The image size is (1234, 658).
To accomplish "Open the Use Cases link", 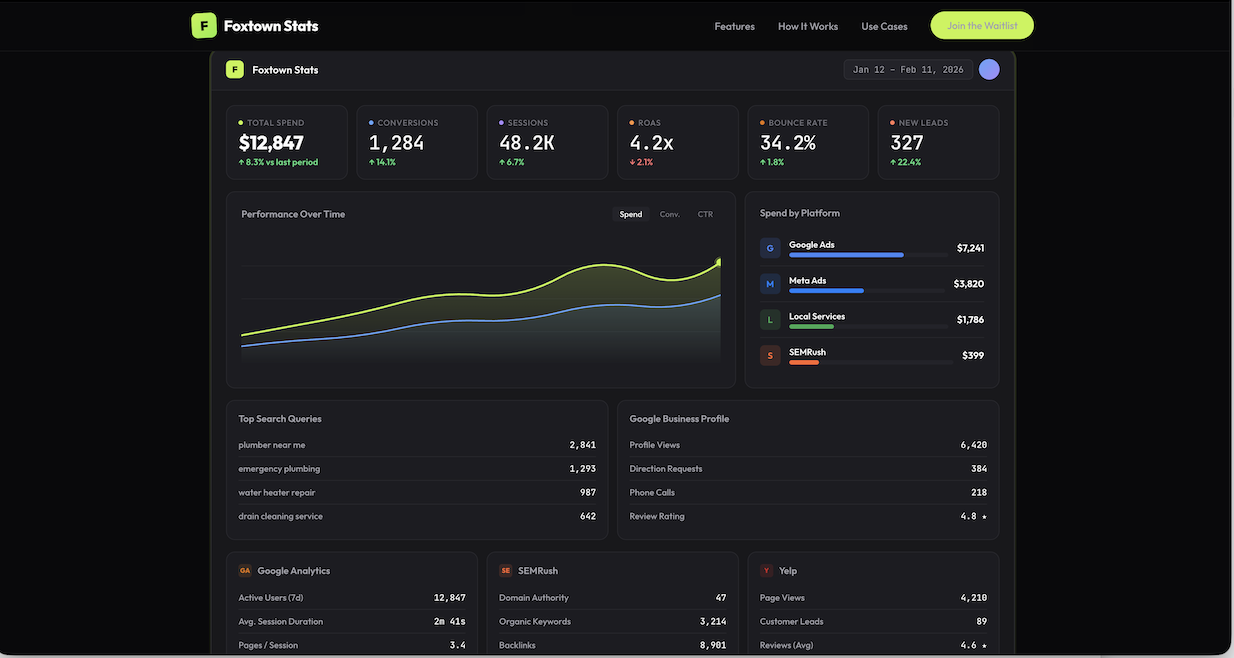I will pos(884,26).
